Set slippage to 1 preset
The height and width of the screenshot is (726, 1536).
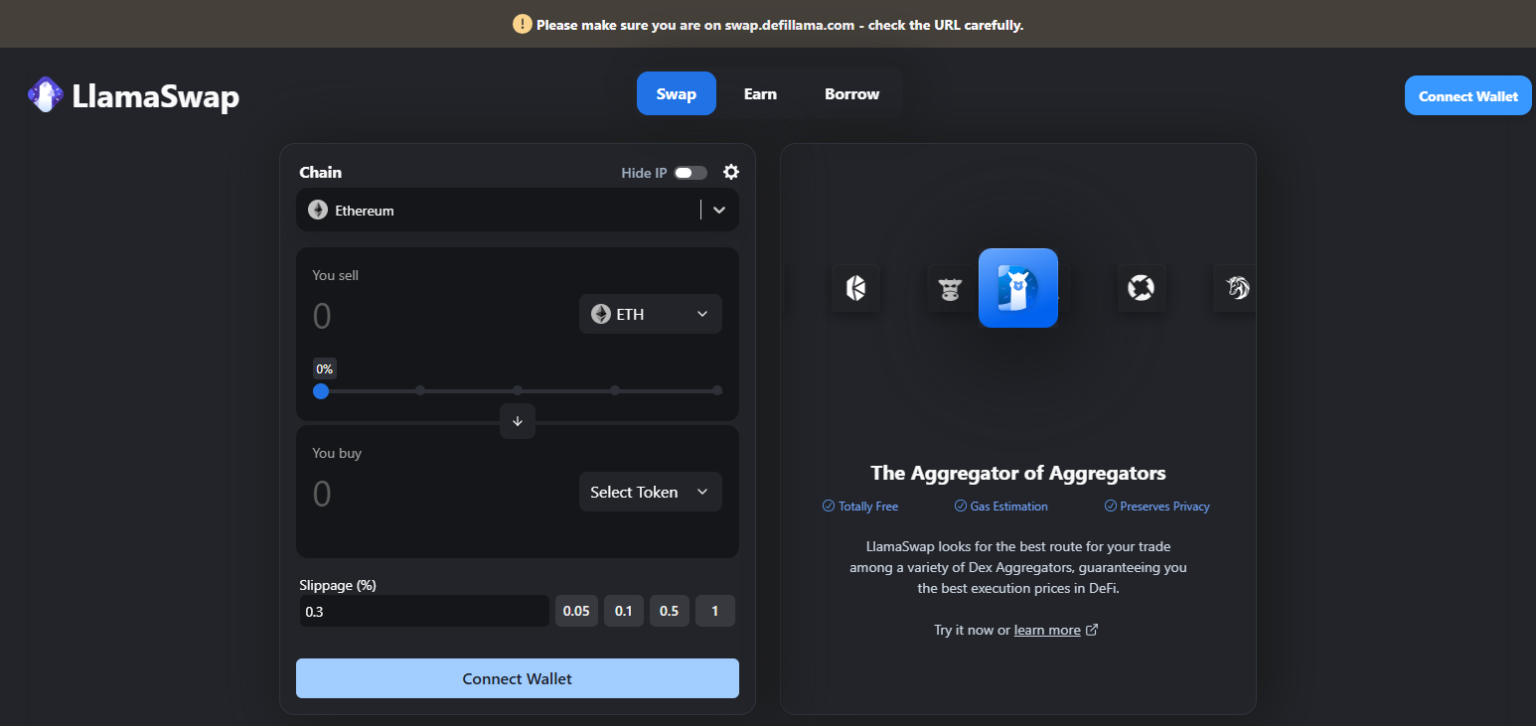[x=715, y=611]
